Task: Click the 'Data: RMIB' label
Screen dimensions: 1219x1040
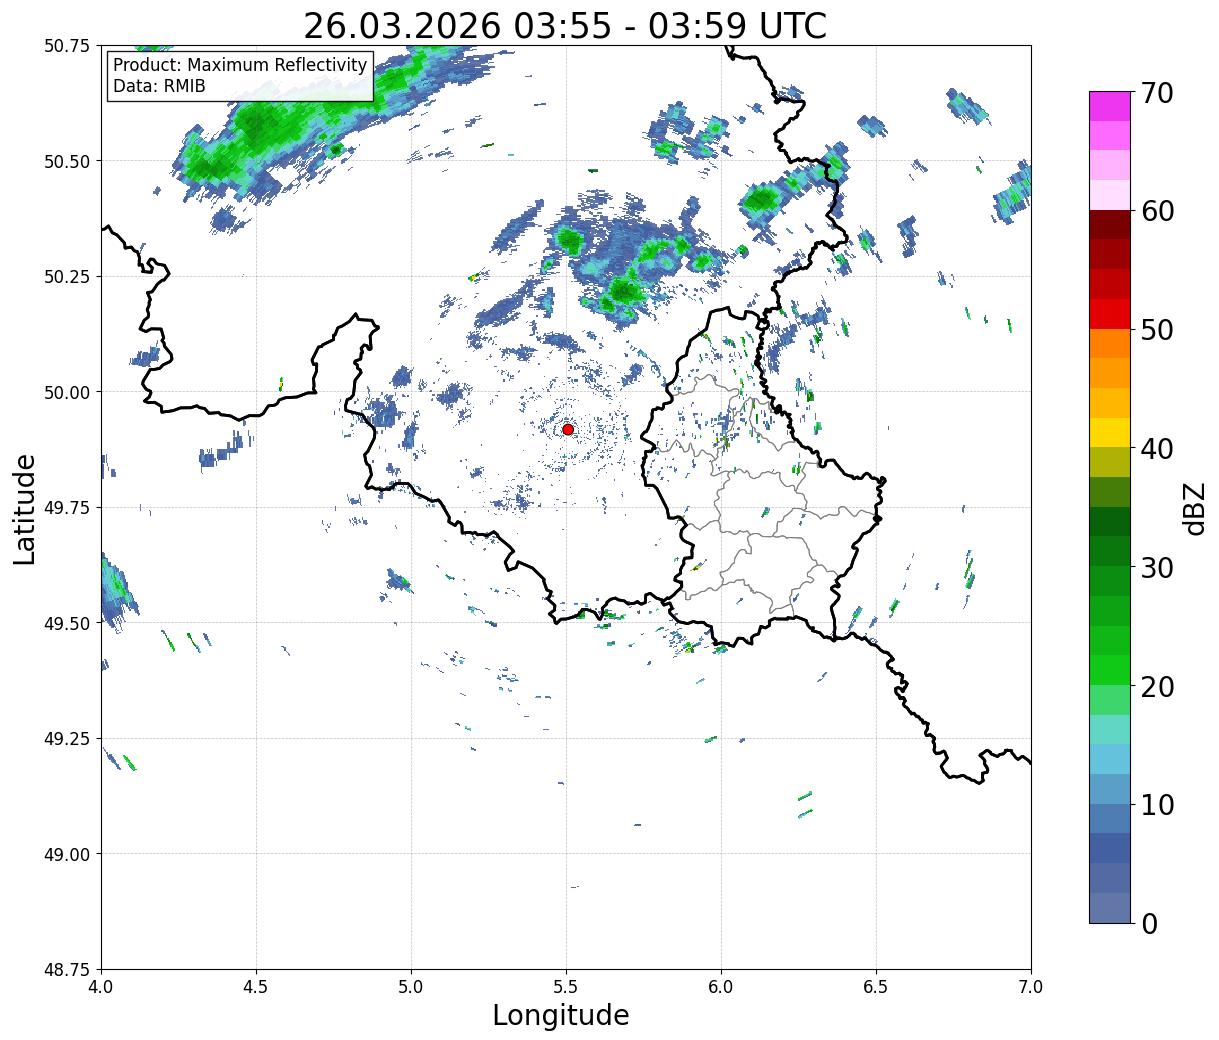Action: (159, 86)
